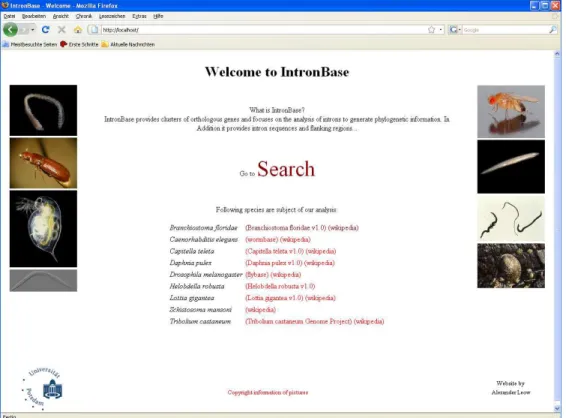This screenshot has width=566, height=418.
Task: Open the Bearbeiten menu
Action: pos(34,16)
